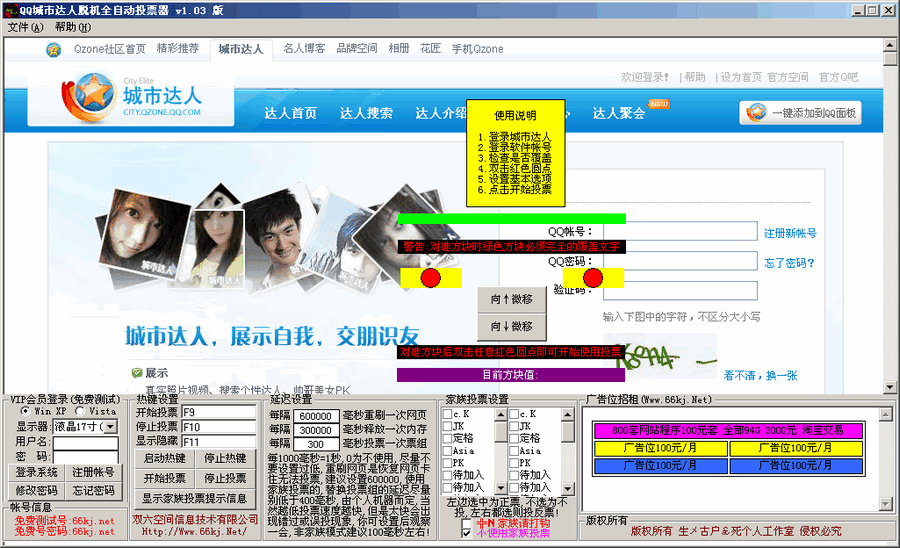Click the Http://Www.66kj.Net/ link text
This screenshot has width=900, height=548.
[x=195, y=531]
